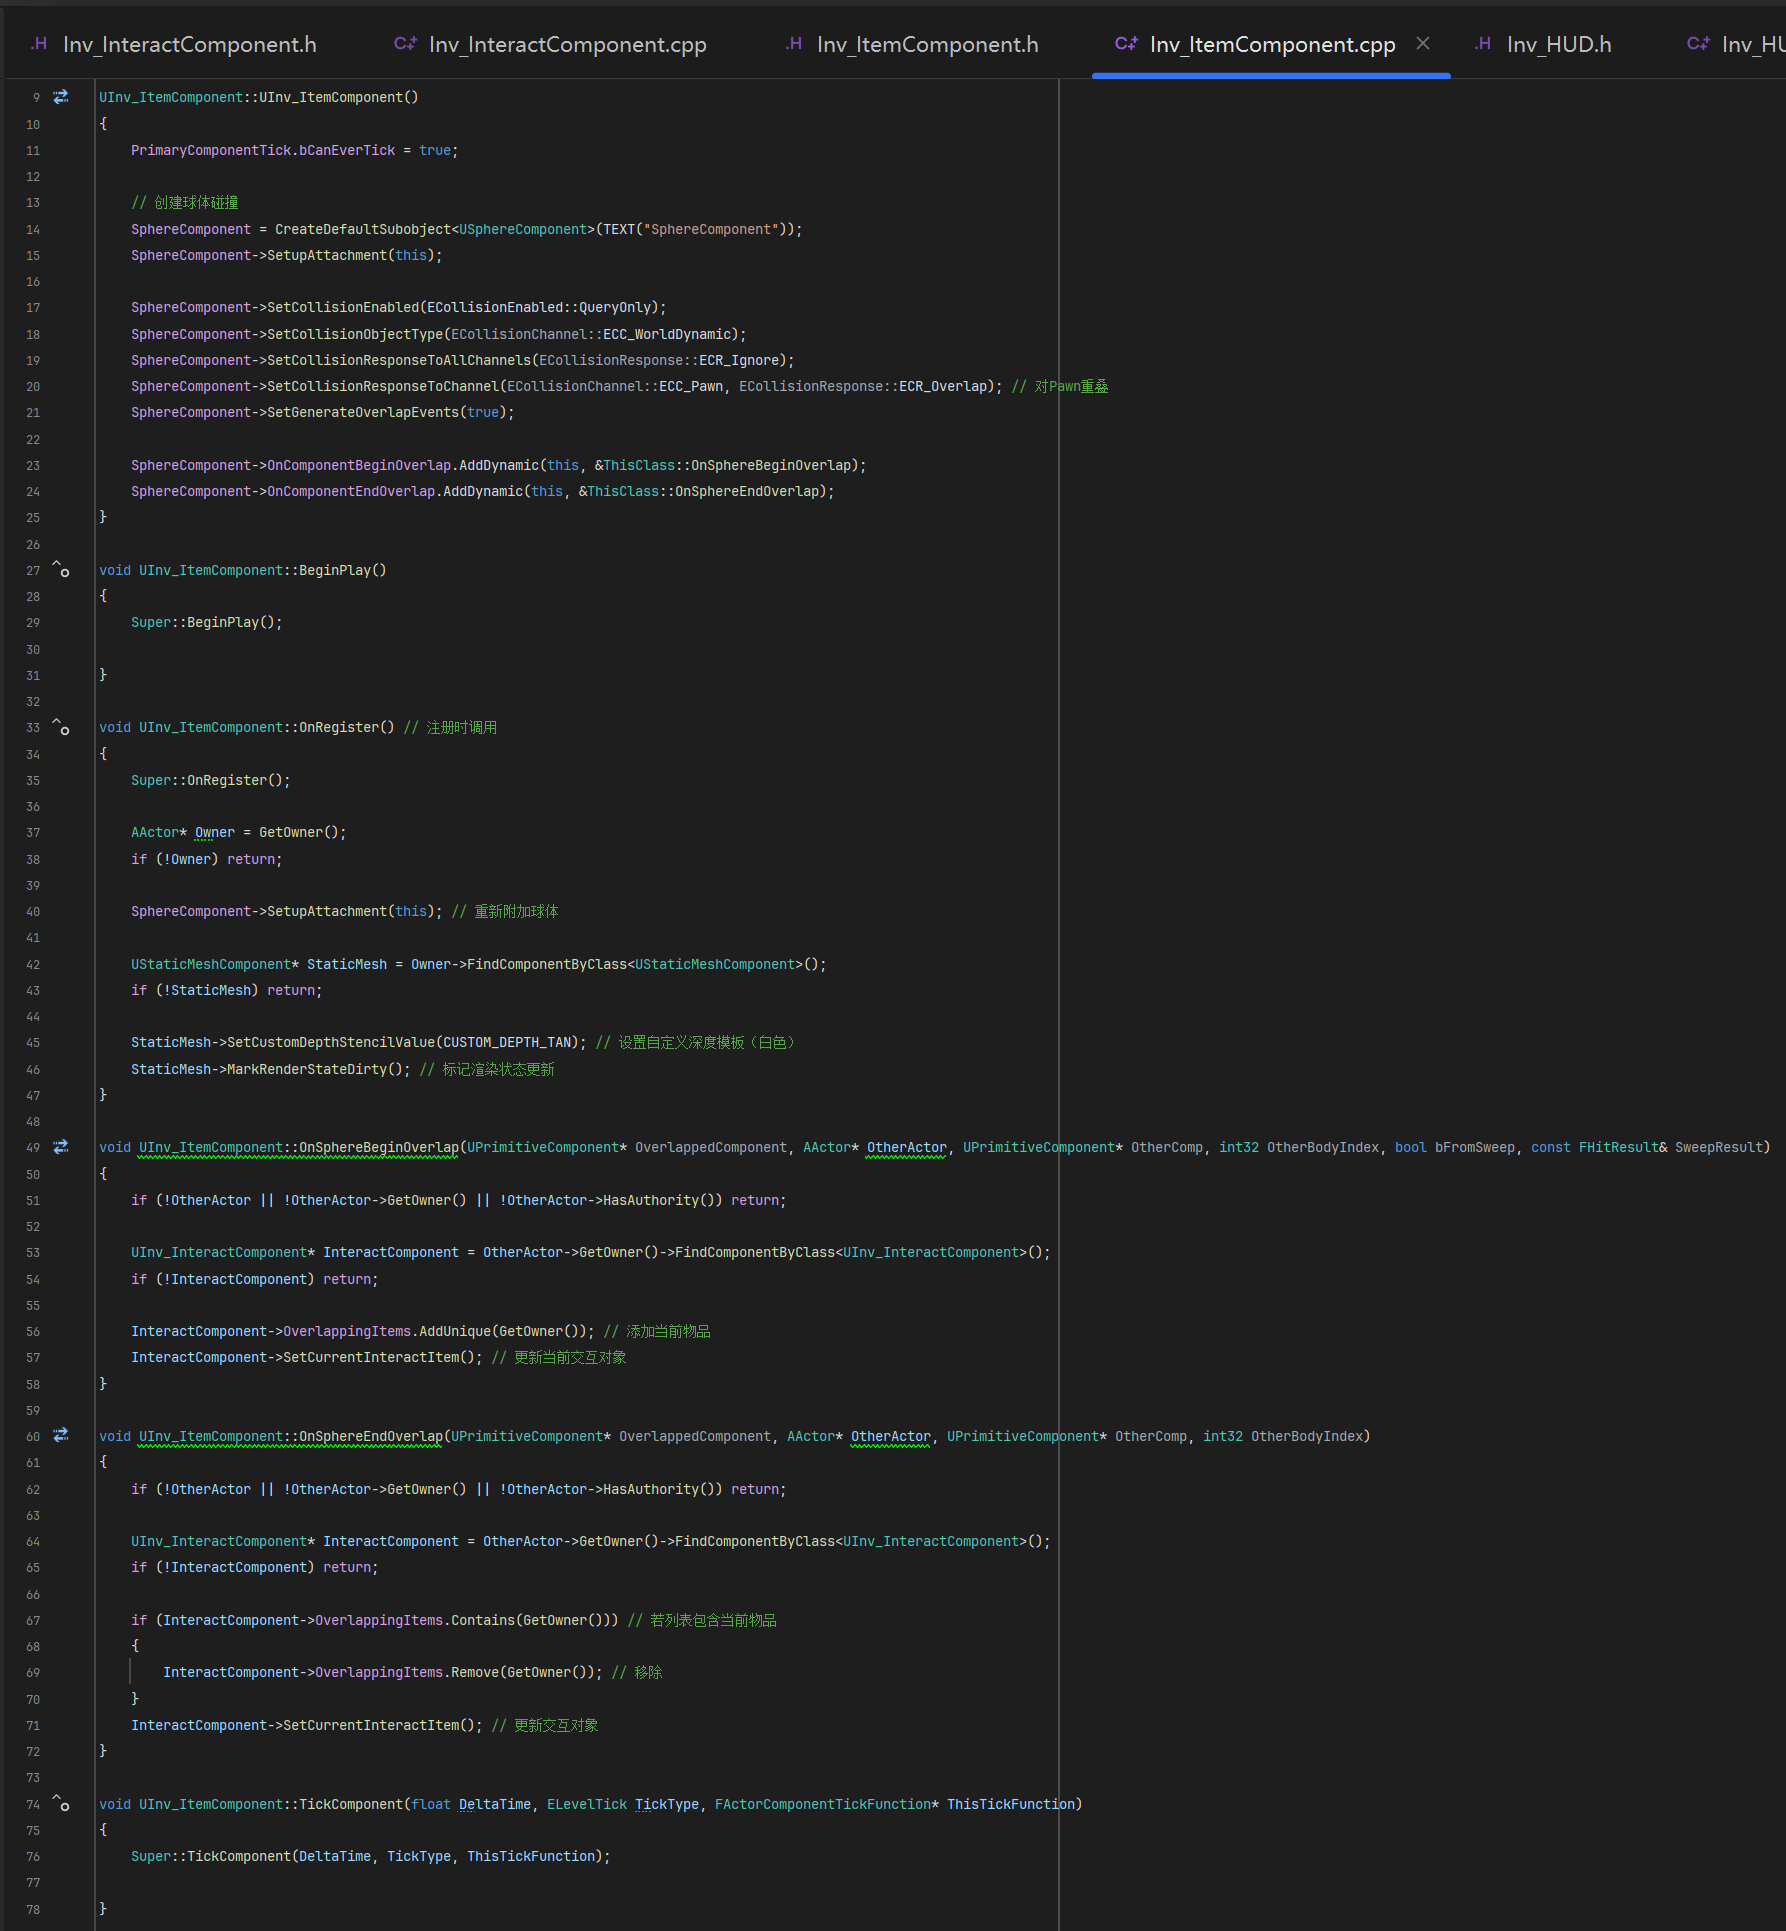Click "SetCollisionResponseToAllChannels" on line 19
Image resolution: width=1786 pixels, height=1931 pixels.
(399, 361)
